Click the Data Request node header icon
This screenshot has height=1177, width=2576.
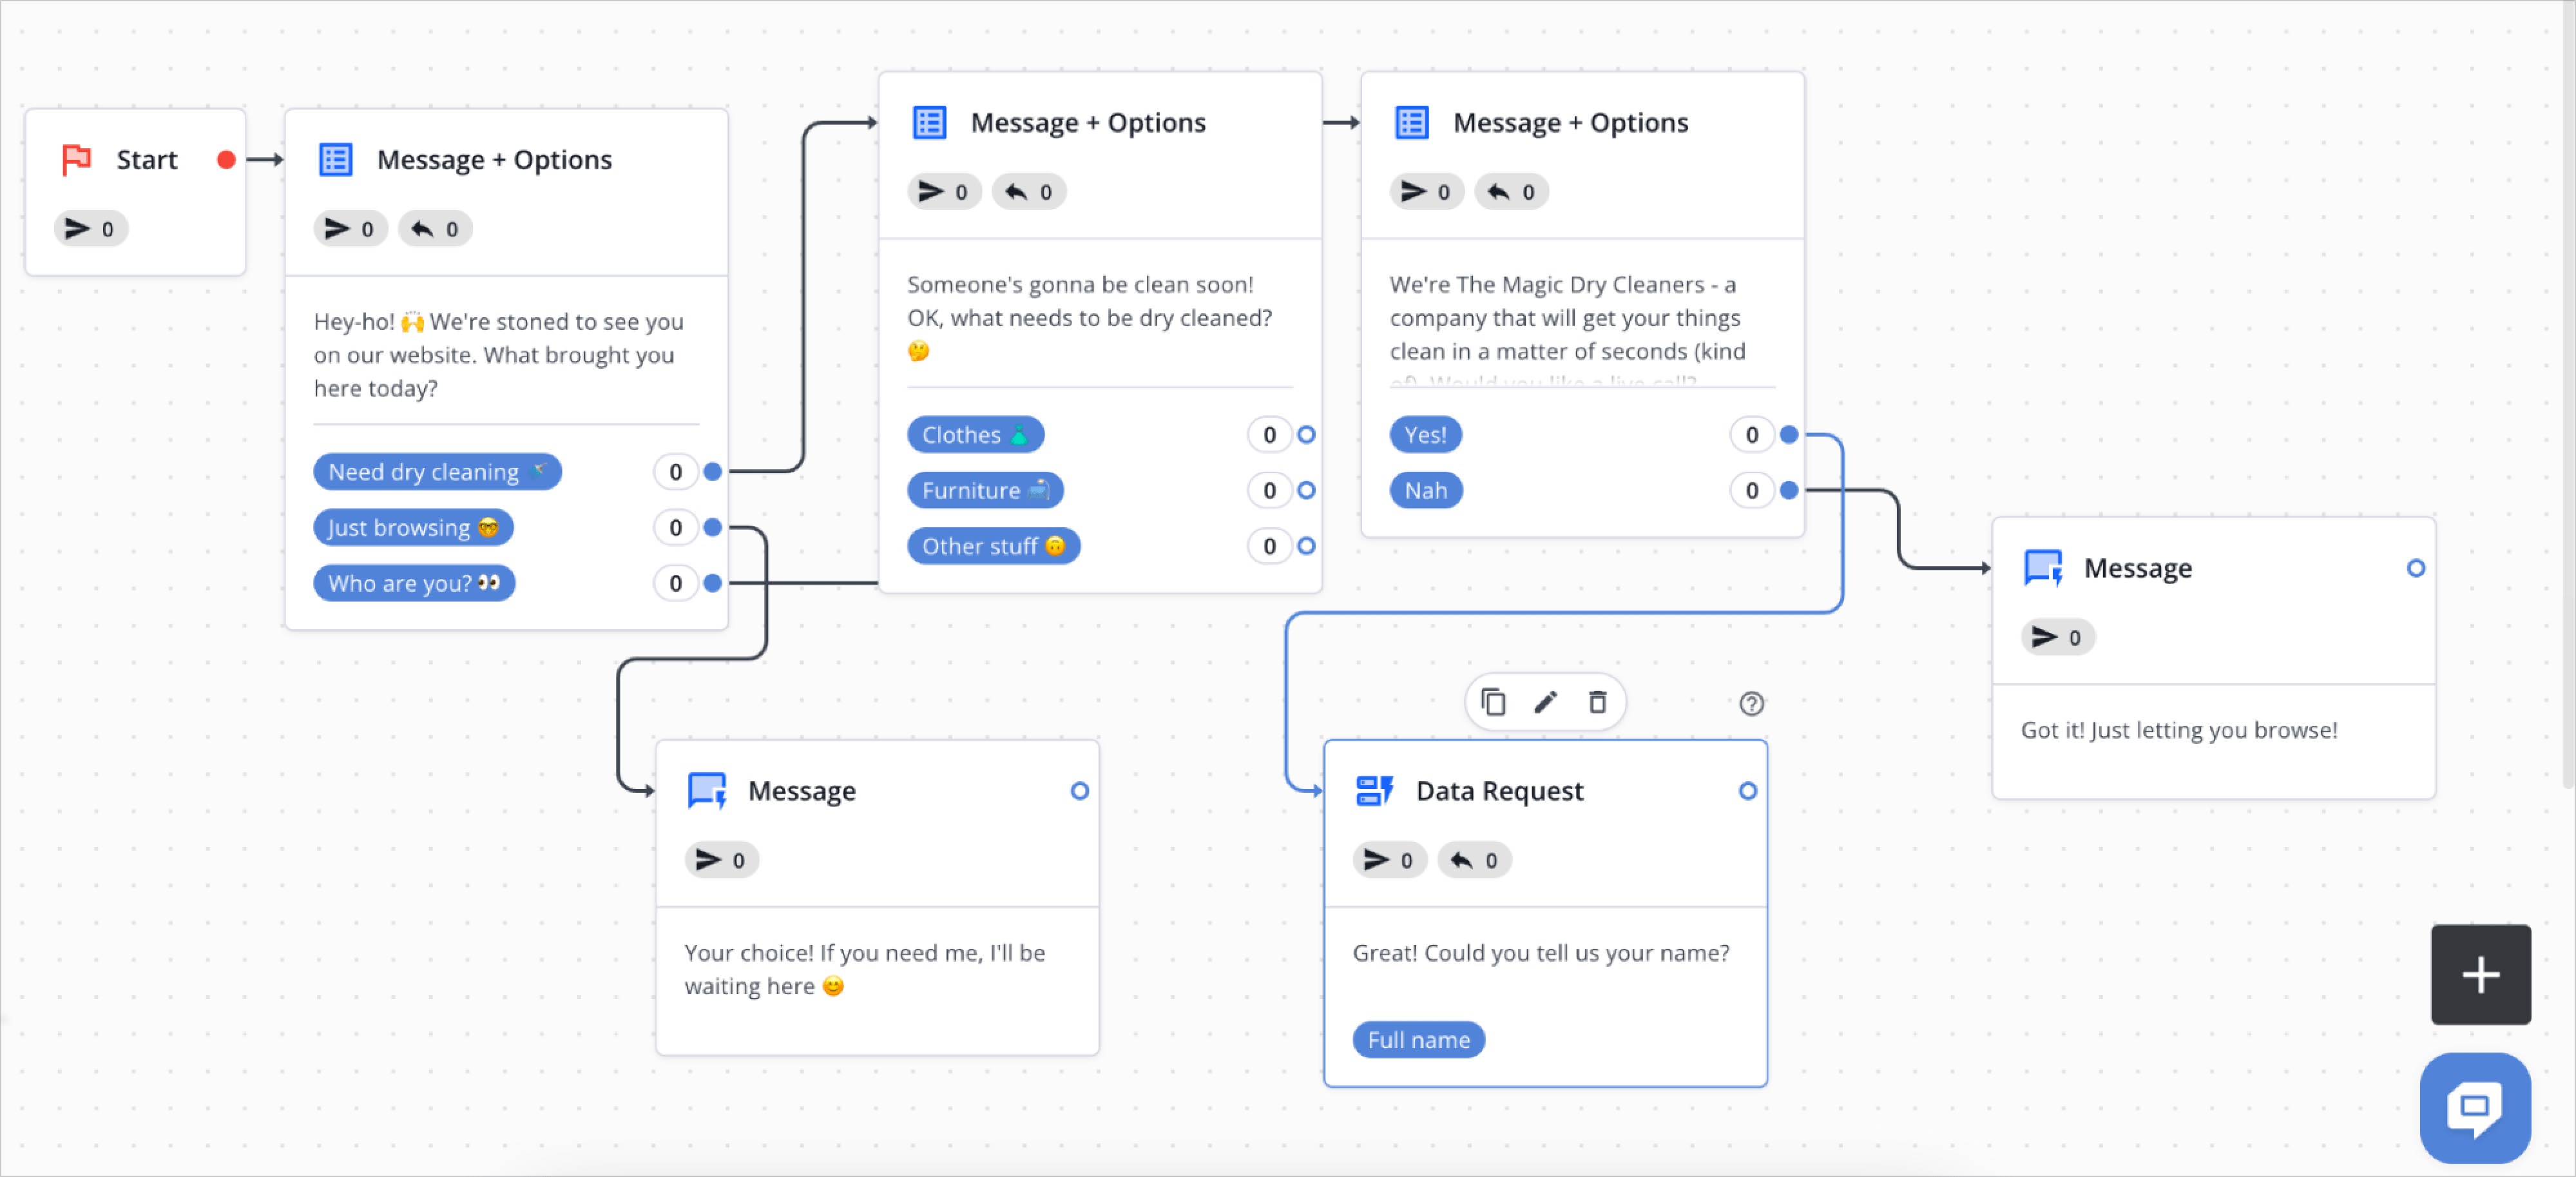click(x=1374, y=790)
